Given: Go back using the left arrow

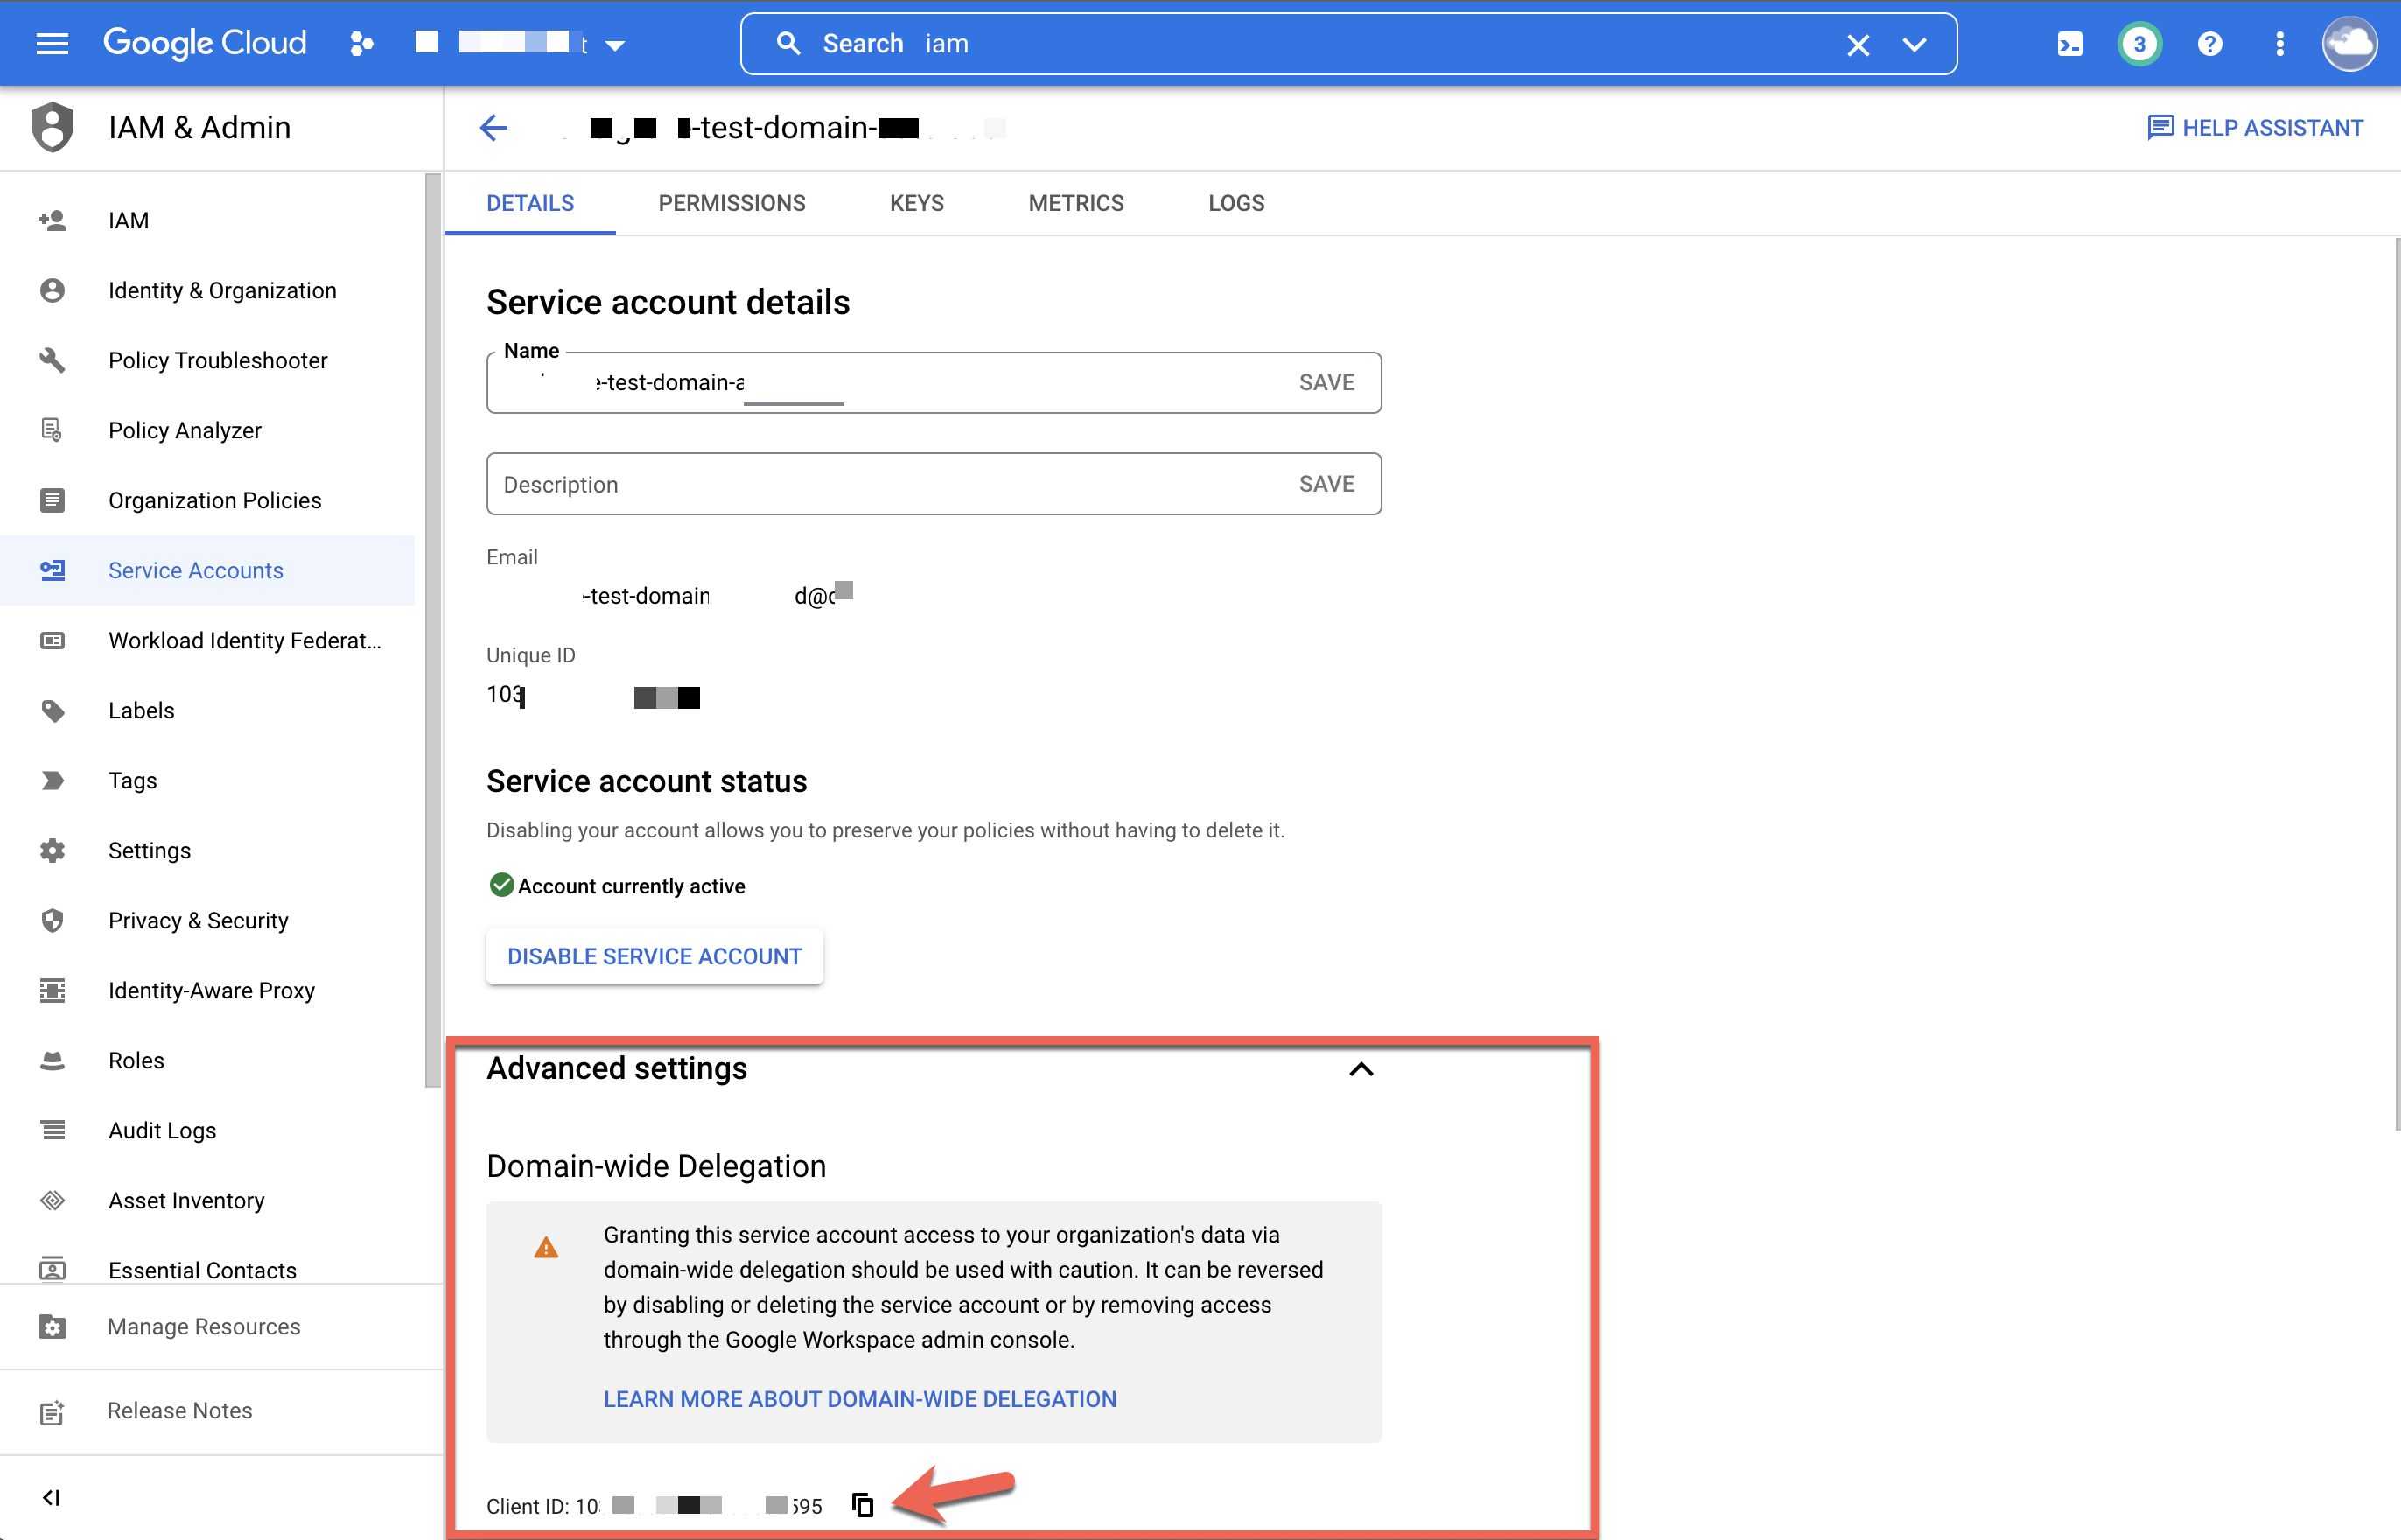Looking at the screenshot, I should click(494, 127).
